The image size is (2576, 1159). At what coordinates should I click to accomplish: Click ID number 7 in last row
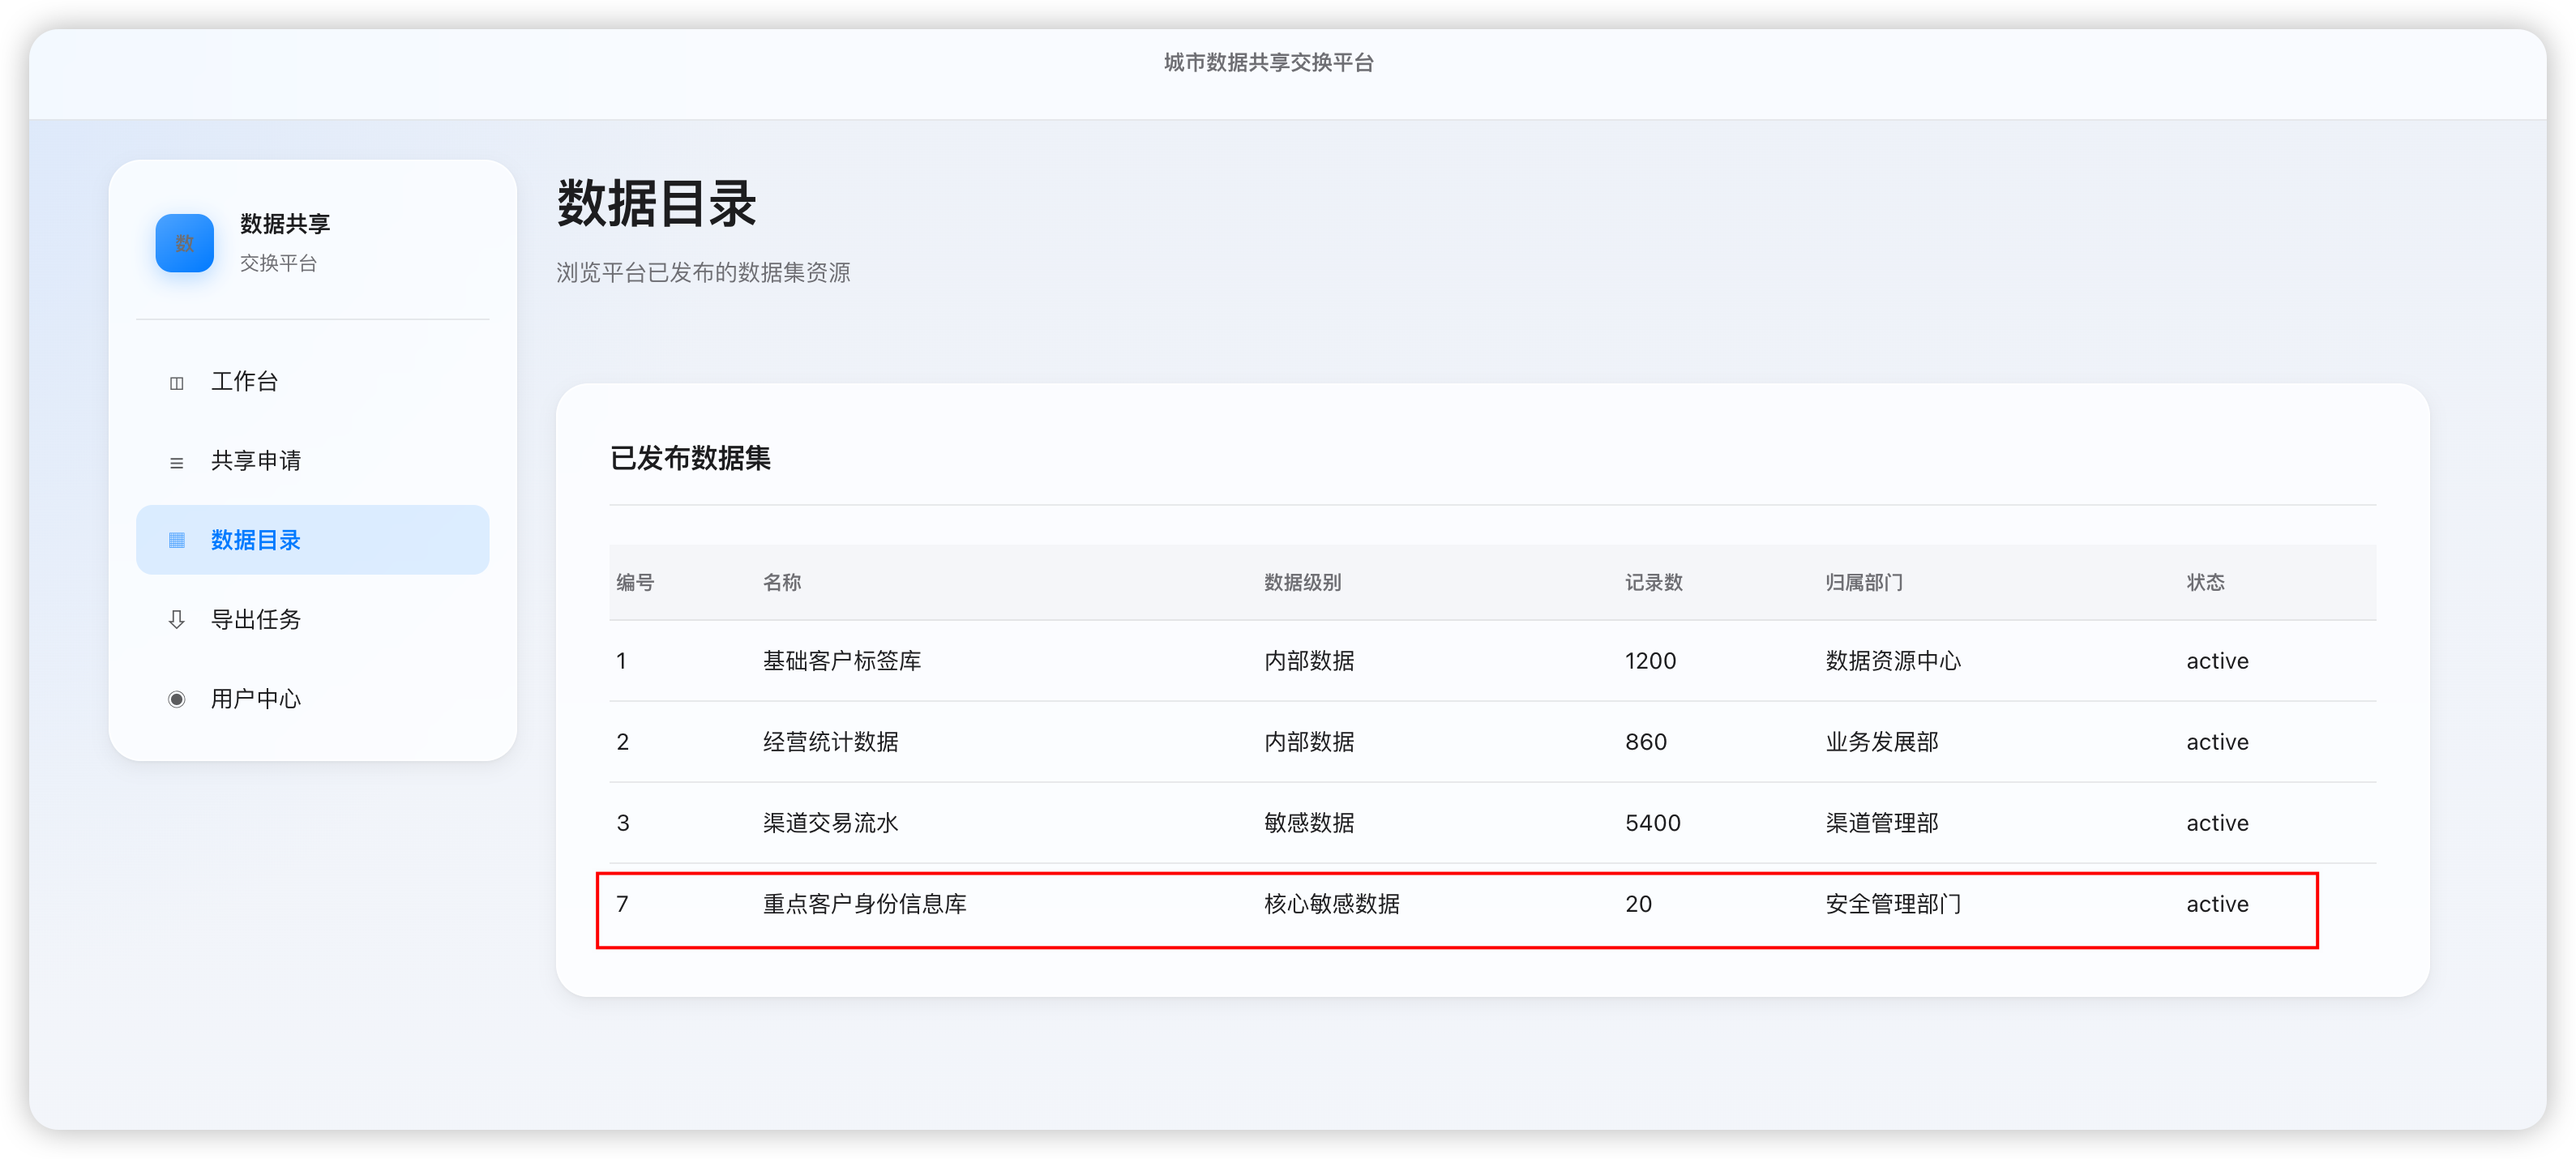622,904
